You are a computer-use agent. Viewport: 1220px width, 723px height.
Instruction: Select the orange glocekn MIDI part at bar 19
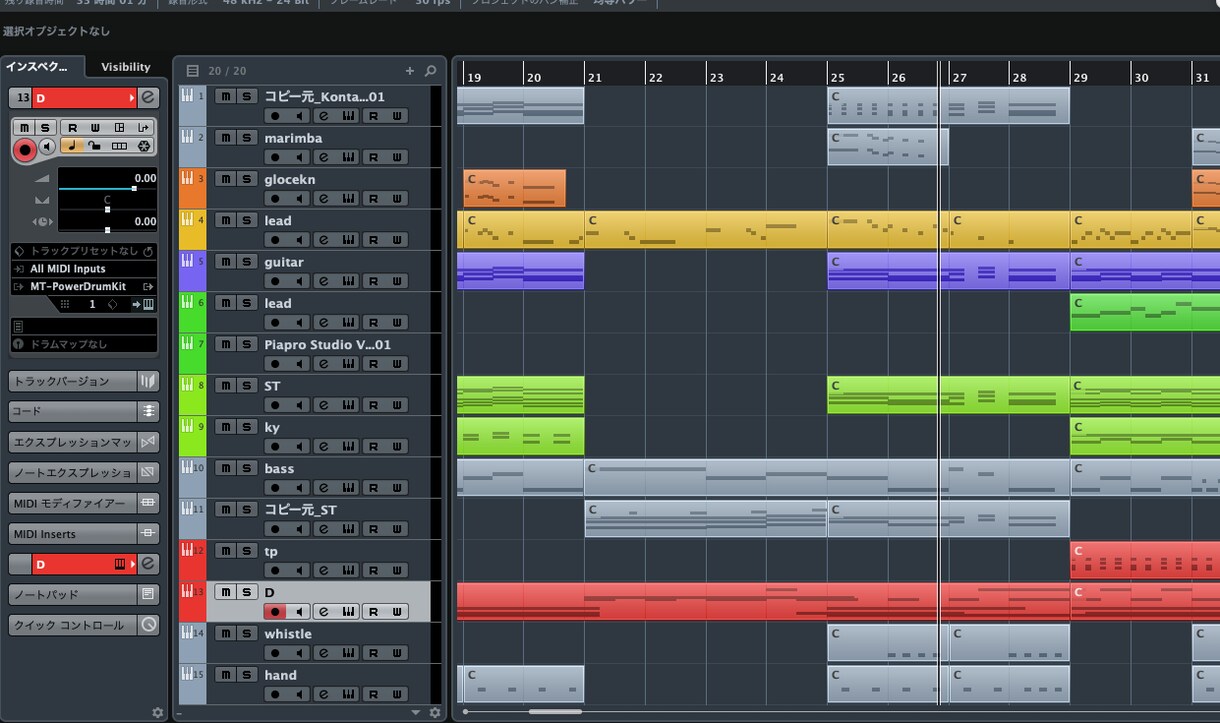[x=514, y=188]
